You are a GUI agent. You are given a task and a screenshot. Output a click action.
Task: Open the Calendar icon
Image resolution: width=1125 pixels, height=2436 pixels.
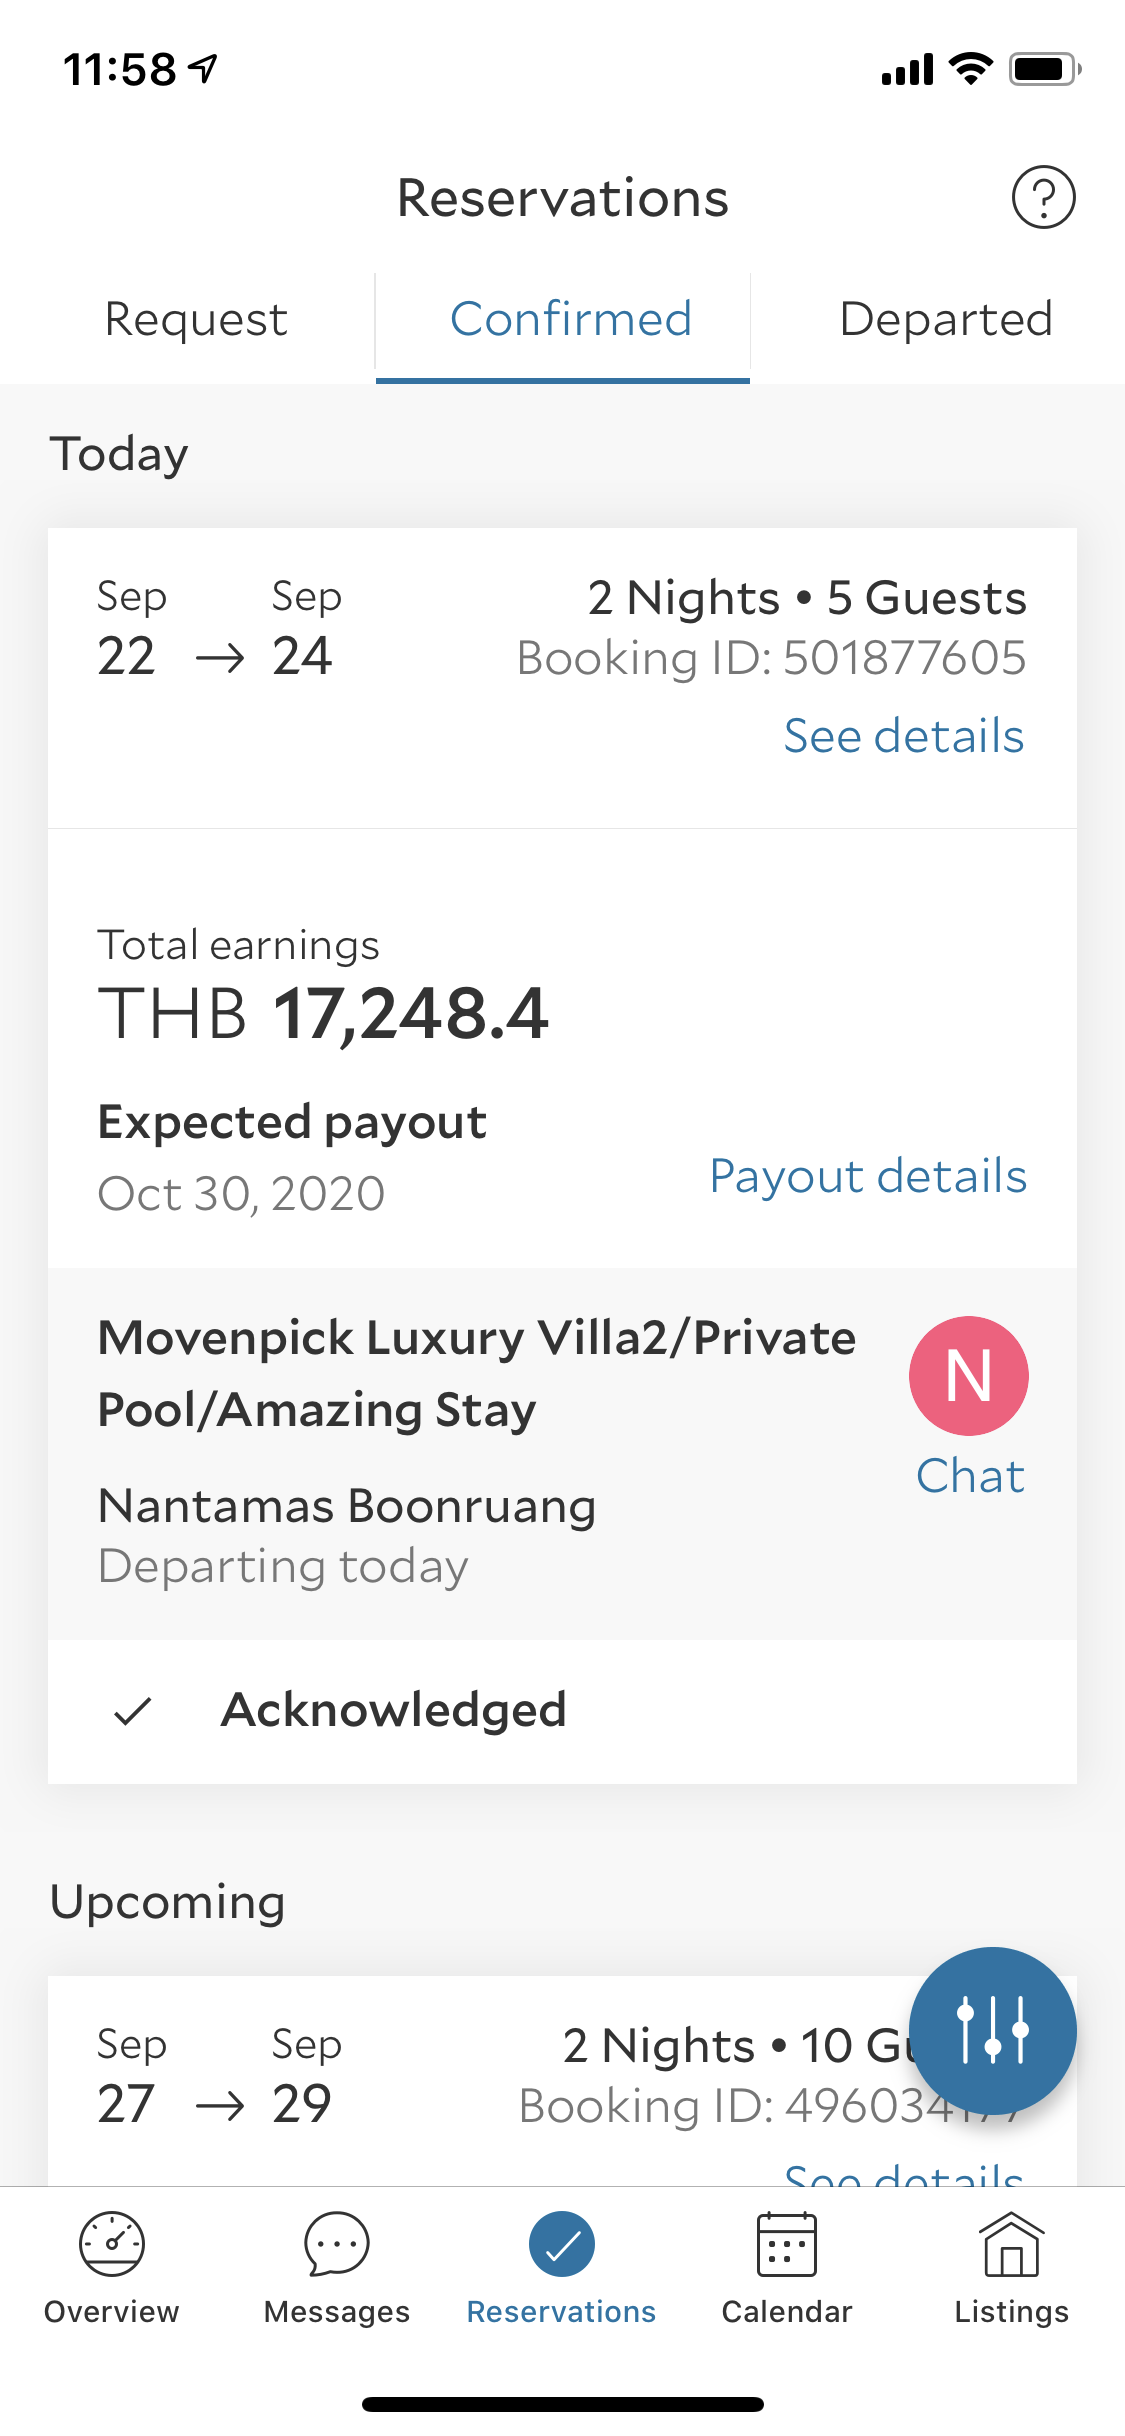pos(787,2244)
